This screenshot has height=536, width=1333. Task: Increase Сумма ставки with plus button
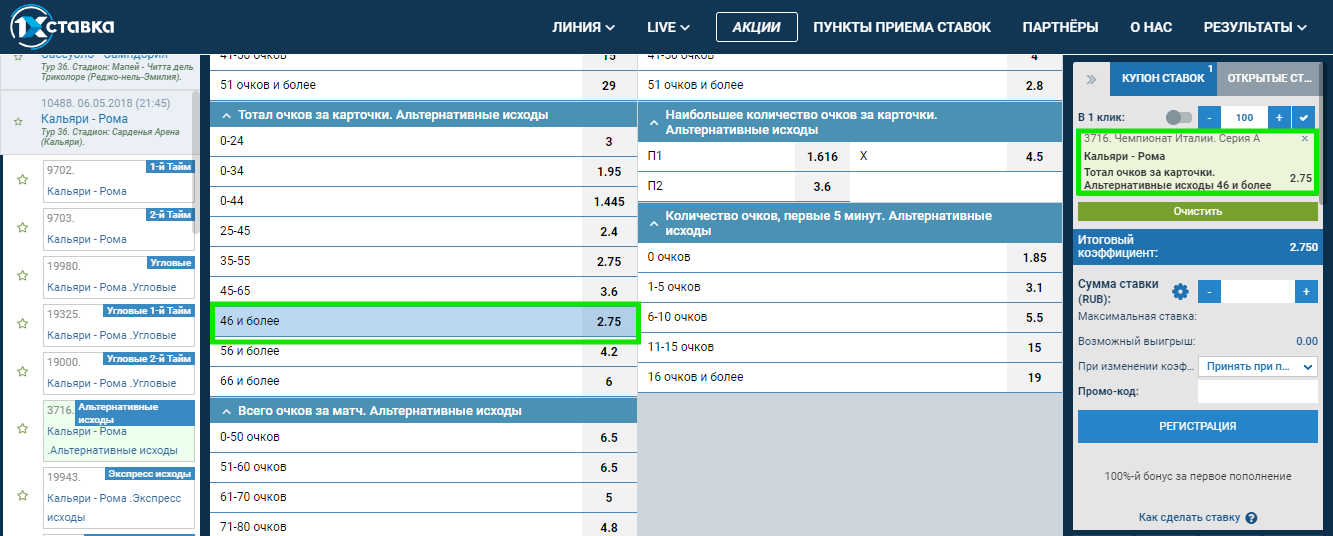click(x=1306, y=292)
